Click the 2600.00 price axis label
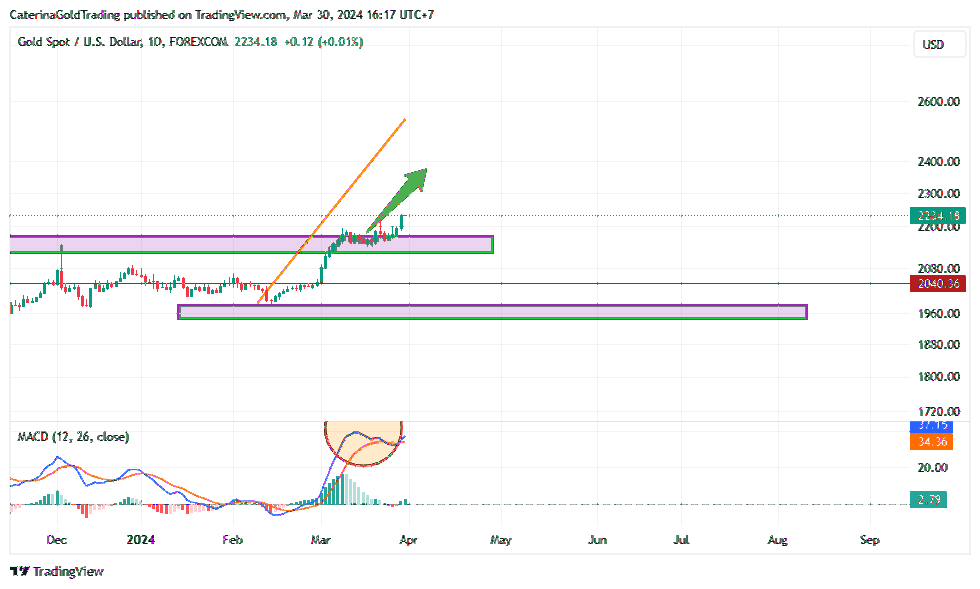This screenshot has height=589, width=980. 938,101
